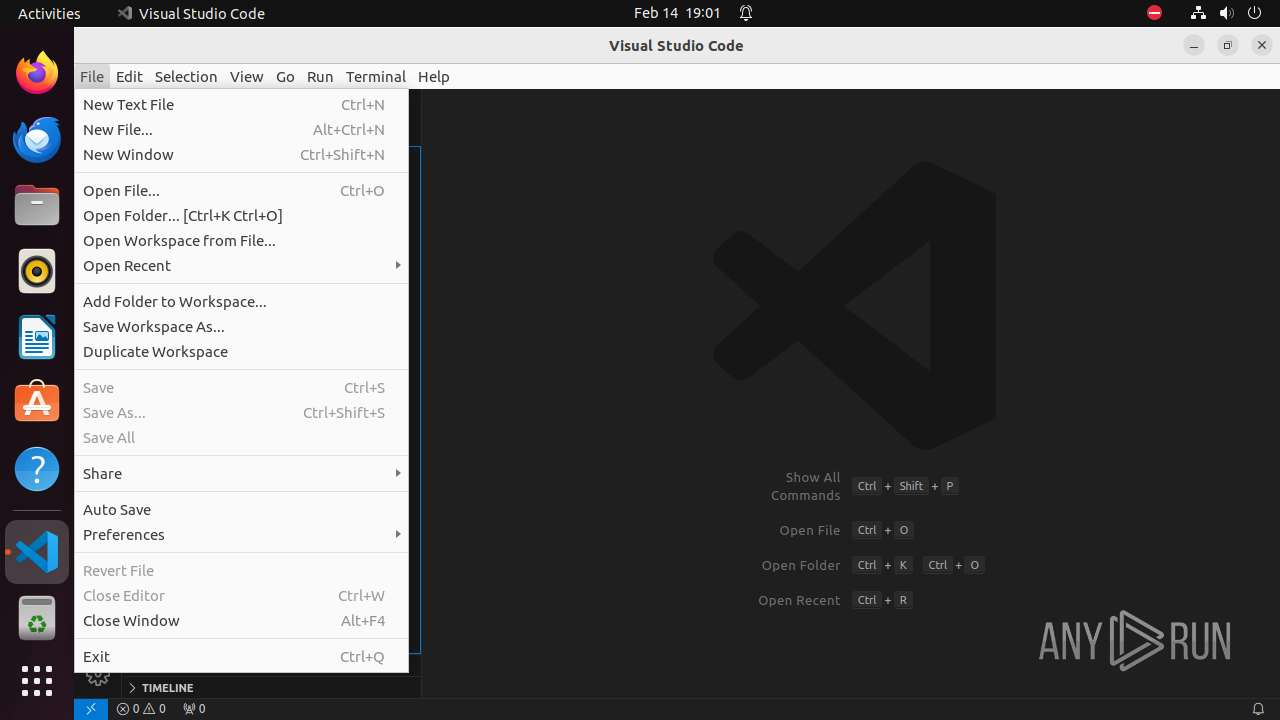Open Firefox from the dock

coord(37,73)
